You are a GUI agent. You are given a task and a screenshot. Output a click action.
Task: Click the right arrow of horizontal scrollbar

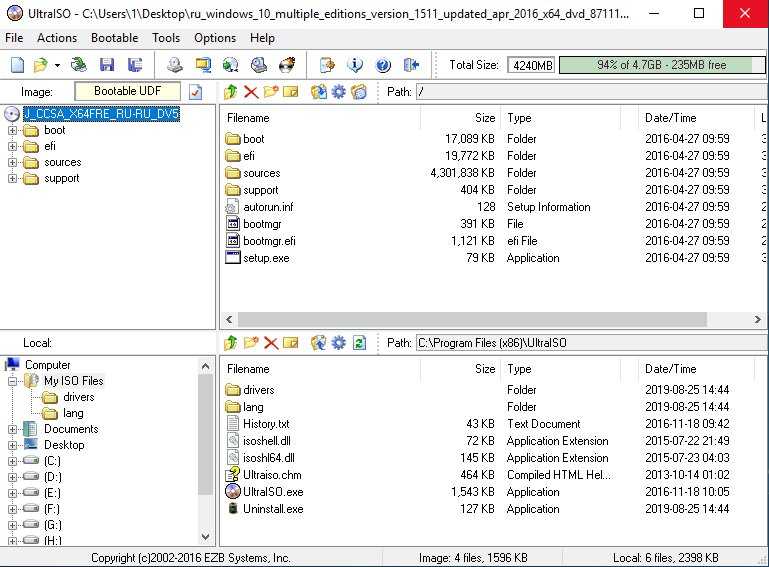[758, 319]
